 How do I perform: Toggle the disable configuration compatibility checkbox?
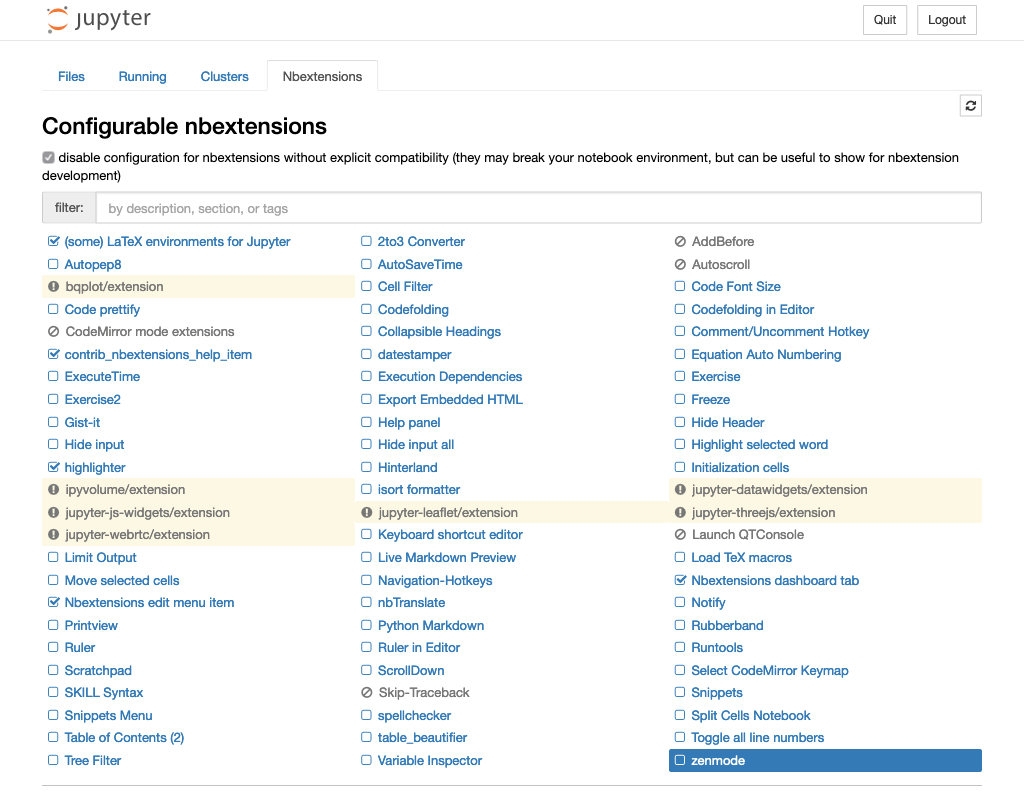point(48,157)
